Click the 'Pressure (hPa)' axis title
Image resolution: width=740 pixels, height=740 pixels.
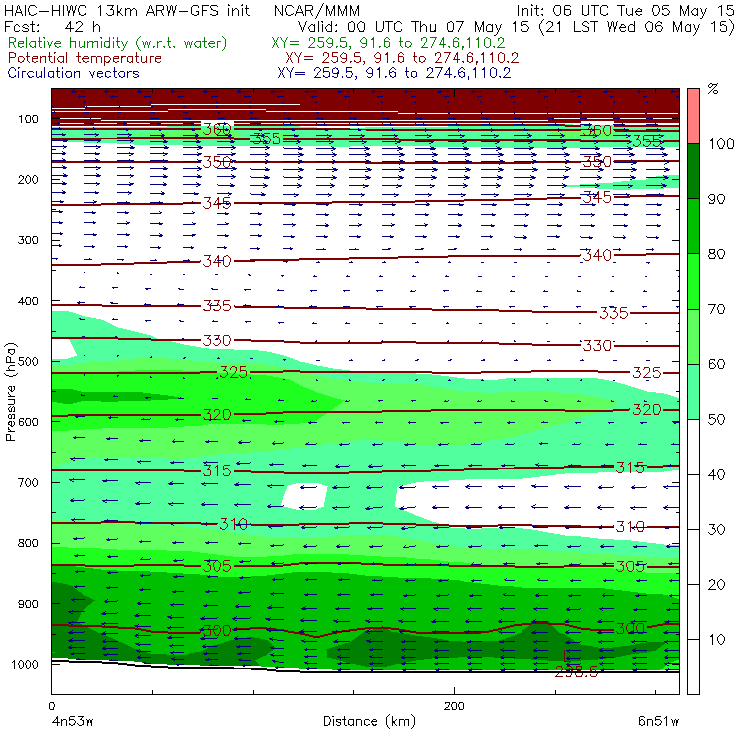(x=10, y=392)
